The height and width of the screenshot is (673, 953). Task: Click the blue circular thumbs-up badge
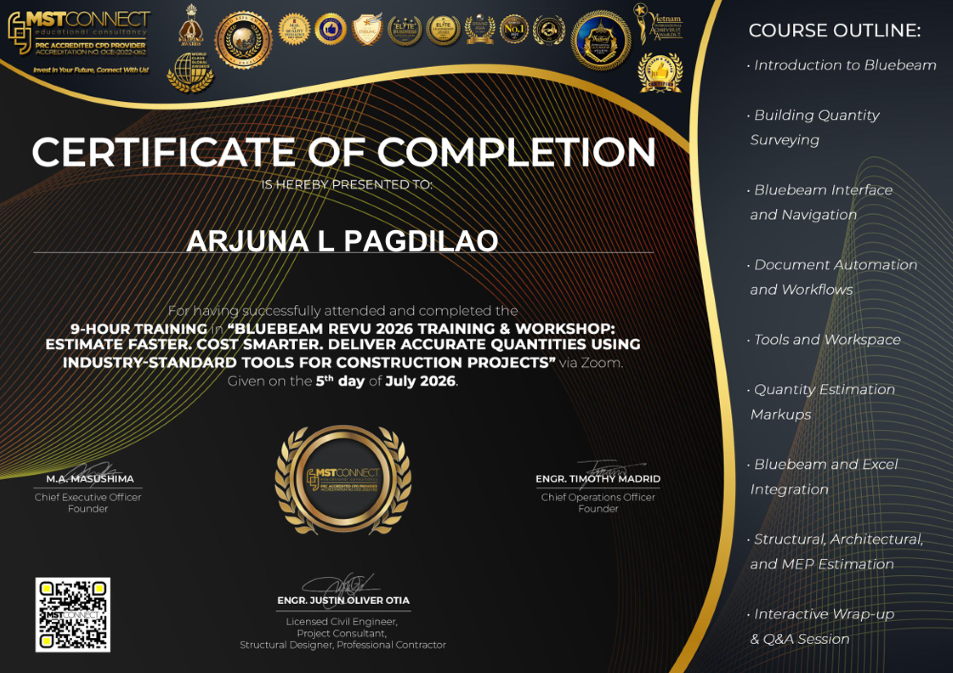click(331, 29)
